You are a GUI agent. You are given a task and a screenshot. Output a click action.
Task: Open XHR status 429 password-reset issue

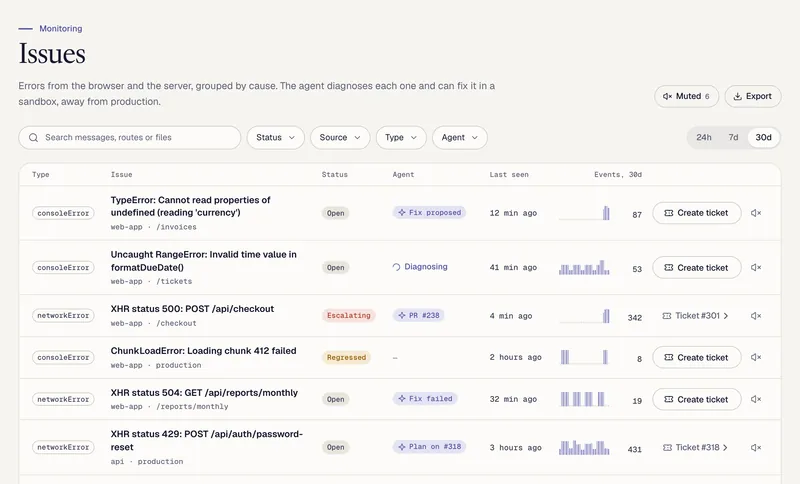(207, 441)
